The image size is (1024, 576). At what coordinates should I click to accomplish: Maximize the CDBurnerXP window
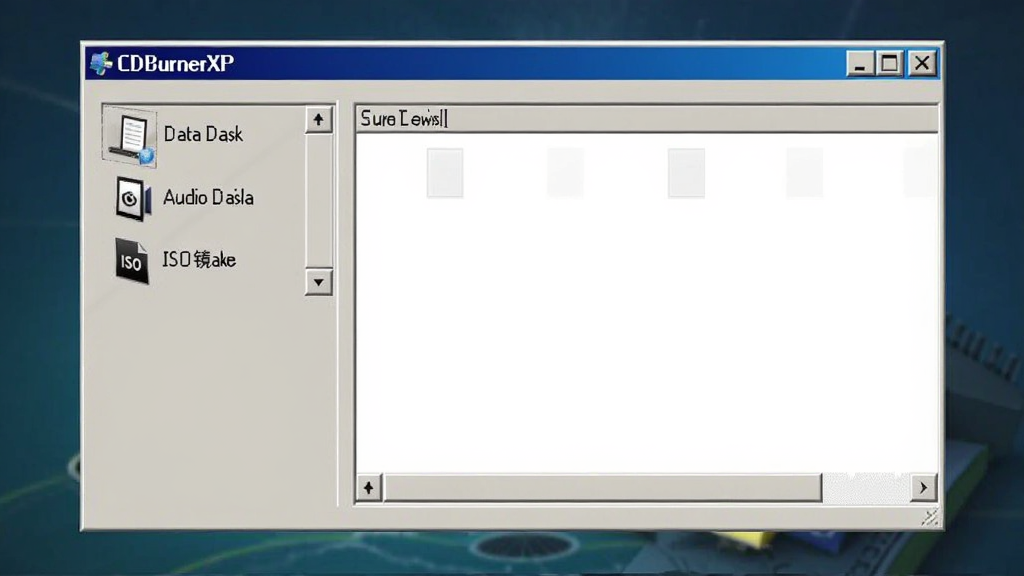click(889, 63)
